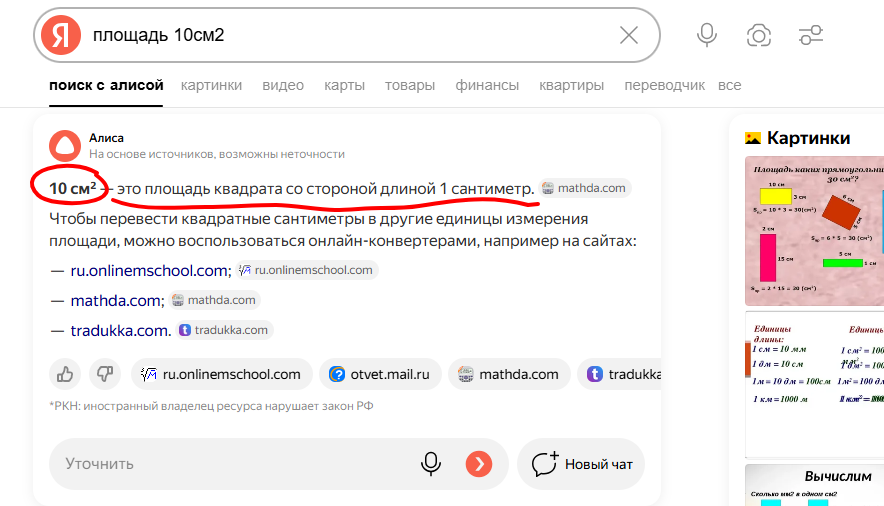
Task: Dislike the Alisa answer (thumbs down)
Action: [104, 374]
